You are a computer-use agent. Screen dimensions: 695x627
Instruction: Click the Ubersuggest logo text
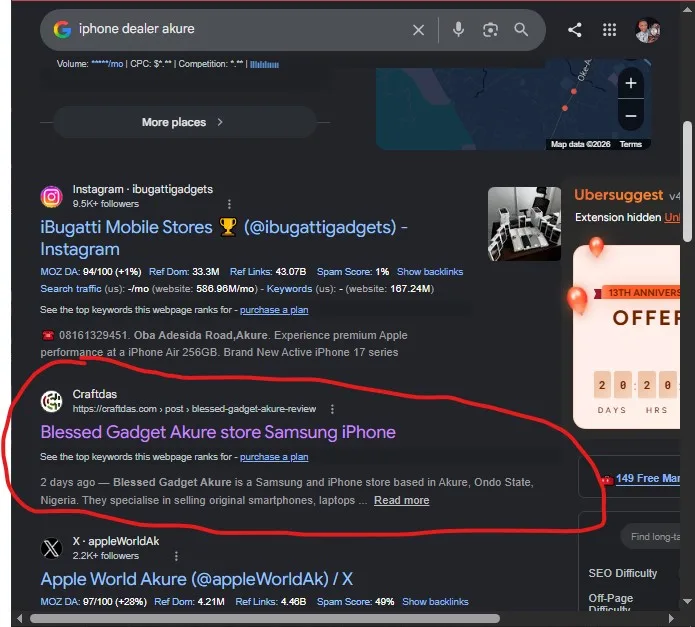click(619, 195)
